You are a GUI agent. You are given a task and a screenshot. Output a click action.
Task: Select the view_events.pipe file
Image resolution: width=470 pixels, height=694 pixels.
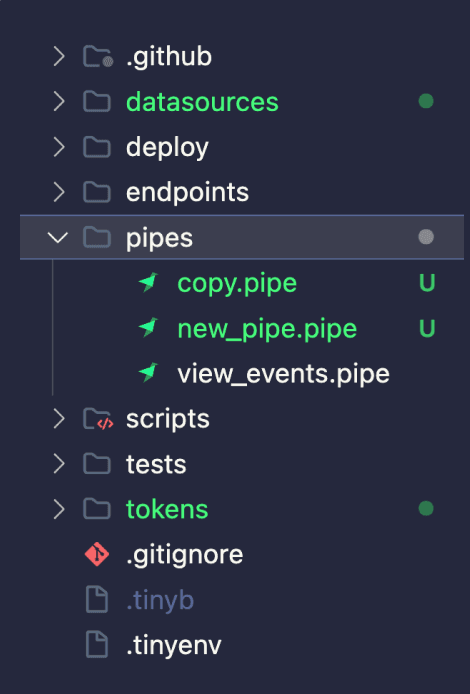283,374
